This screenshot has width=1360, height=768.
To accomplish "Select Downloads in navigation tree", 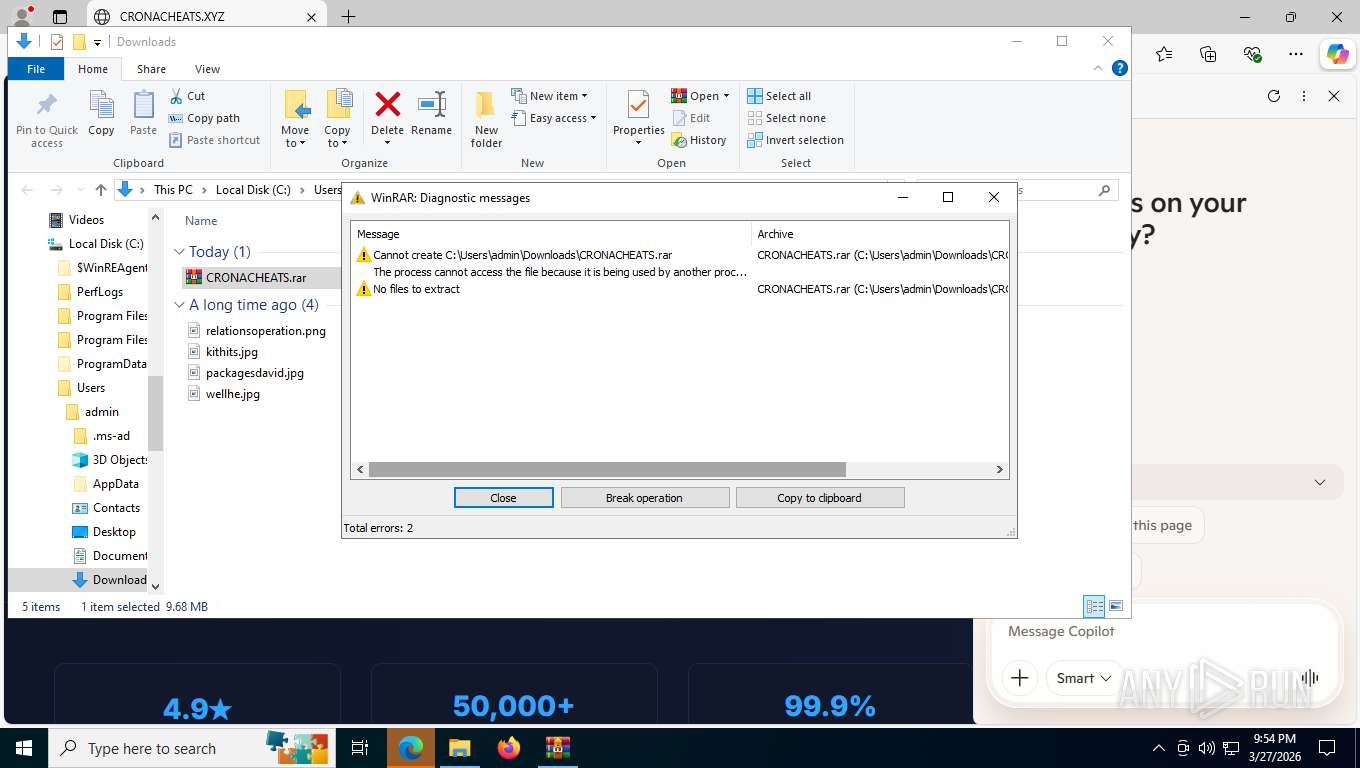I will [119, 580].
